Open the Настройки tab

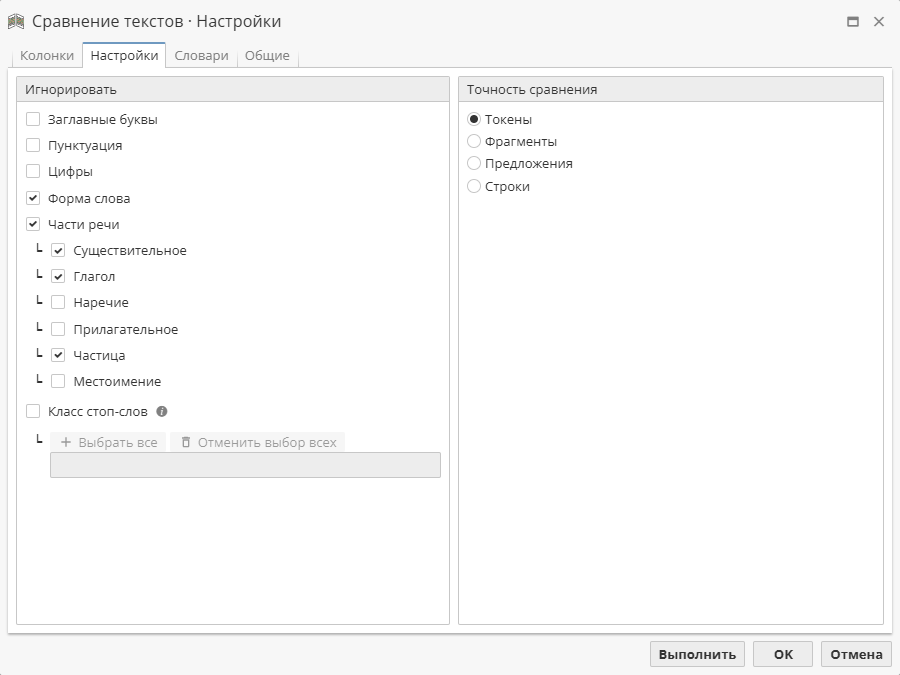tap(124, 56)
